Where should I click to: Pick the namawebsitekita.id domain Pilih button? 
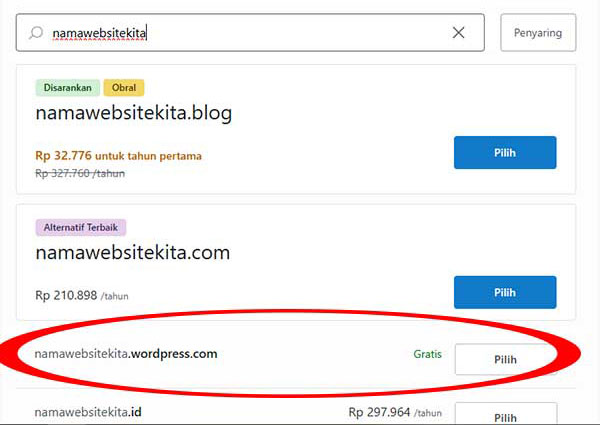point(505,414)
